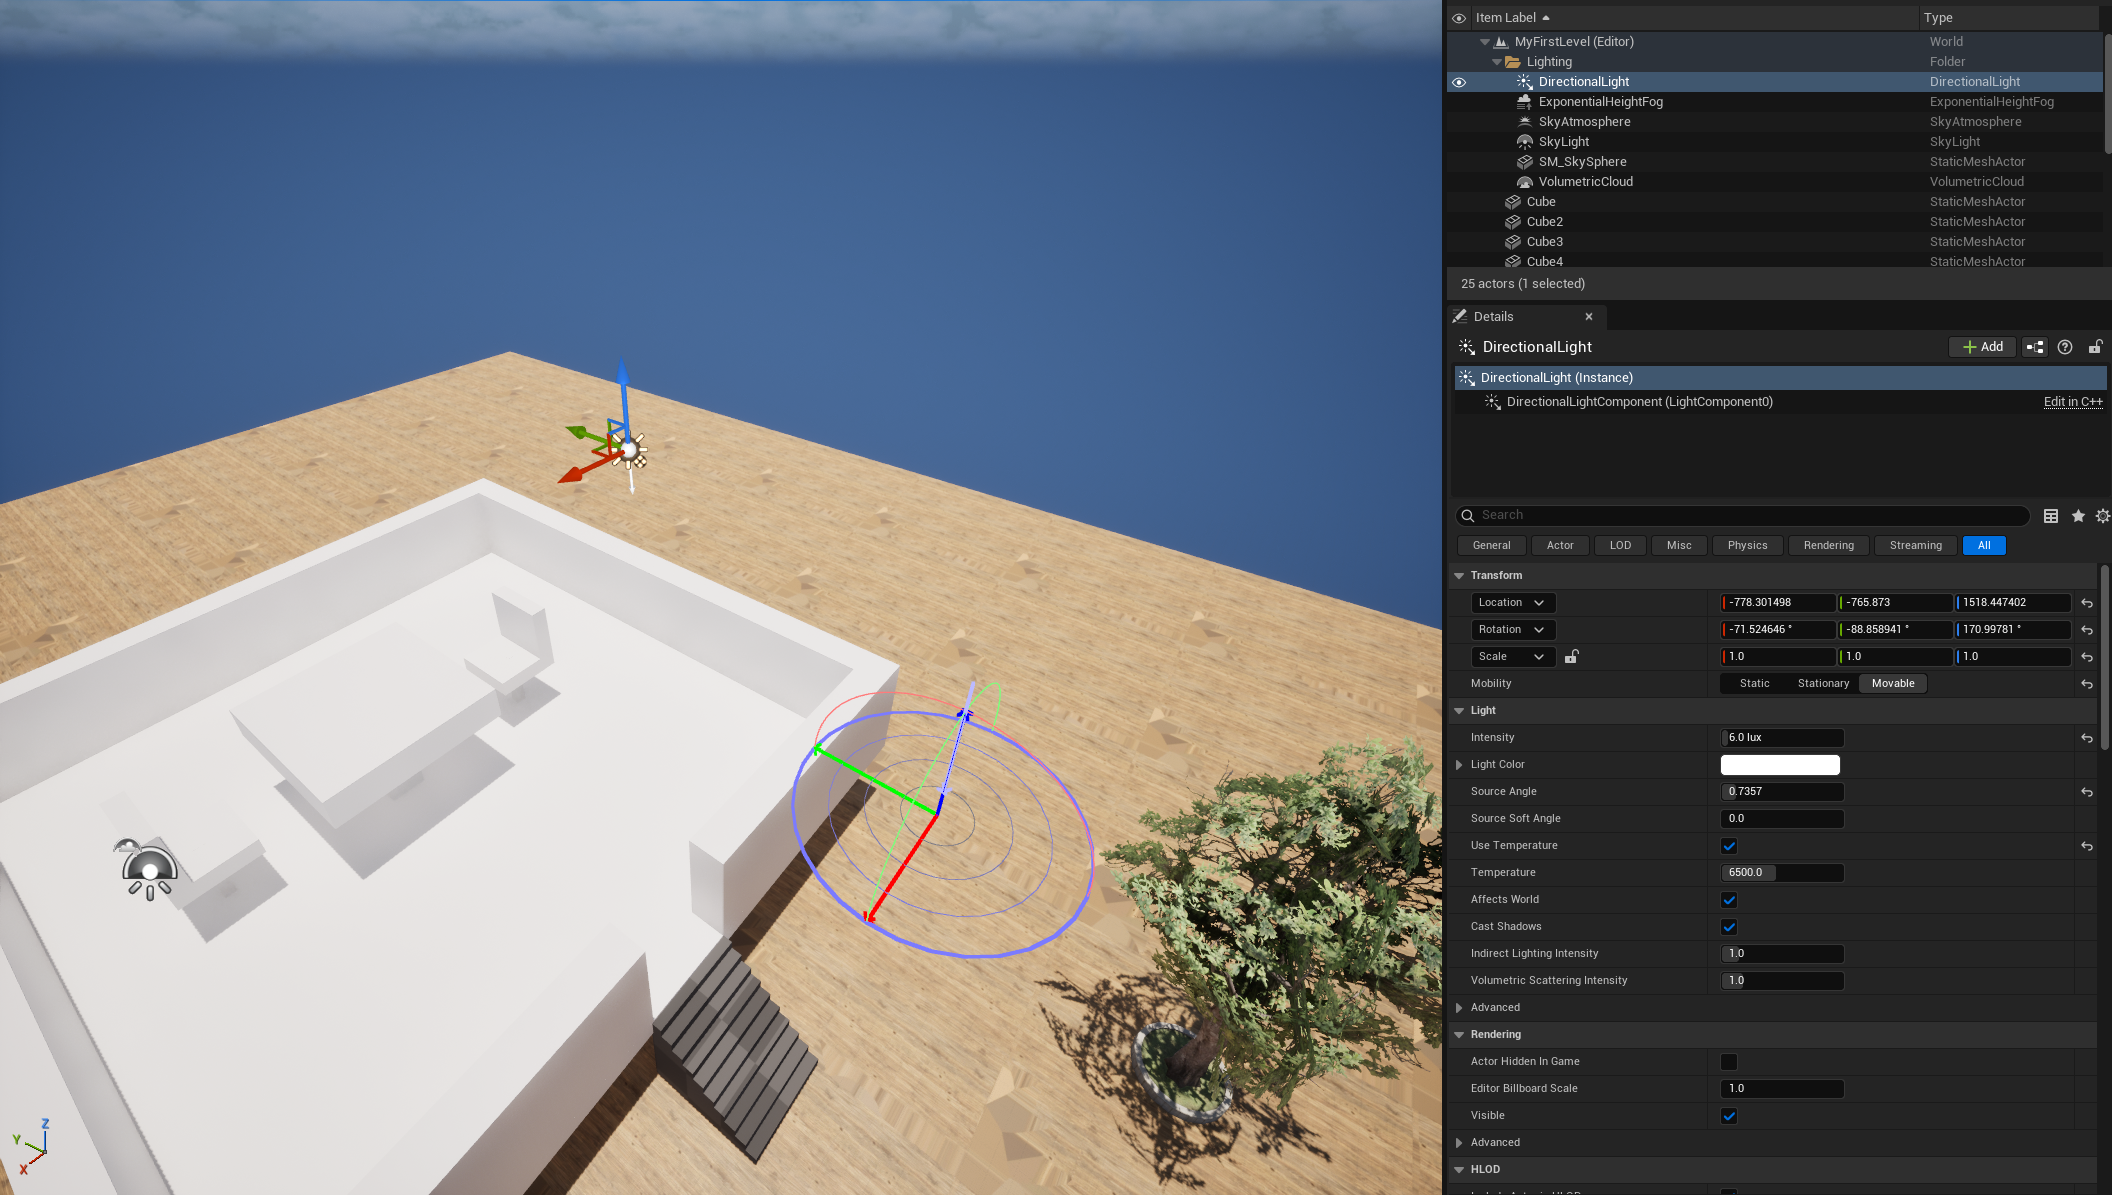Open Details settings gear icon
This screenshot has height=1195, width=2112.
[2102, 516]
